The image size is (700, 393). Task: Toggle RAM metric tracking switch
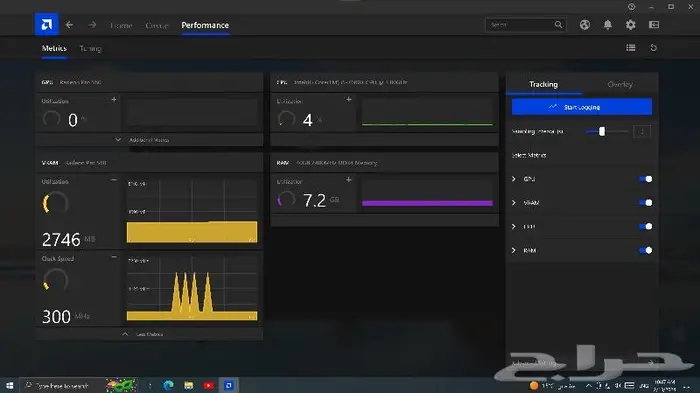(x=646, y=251)
